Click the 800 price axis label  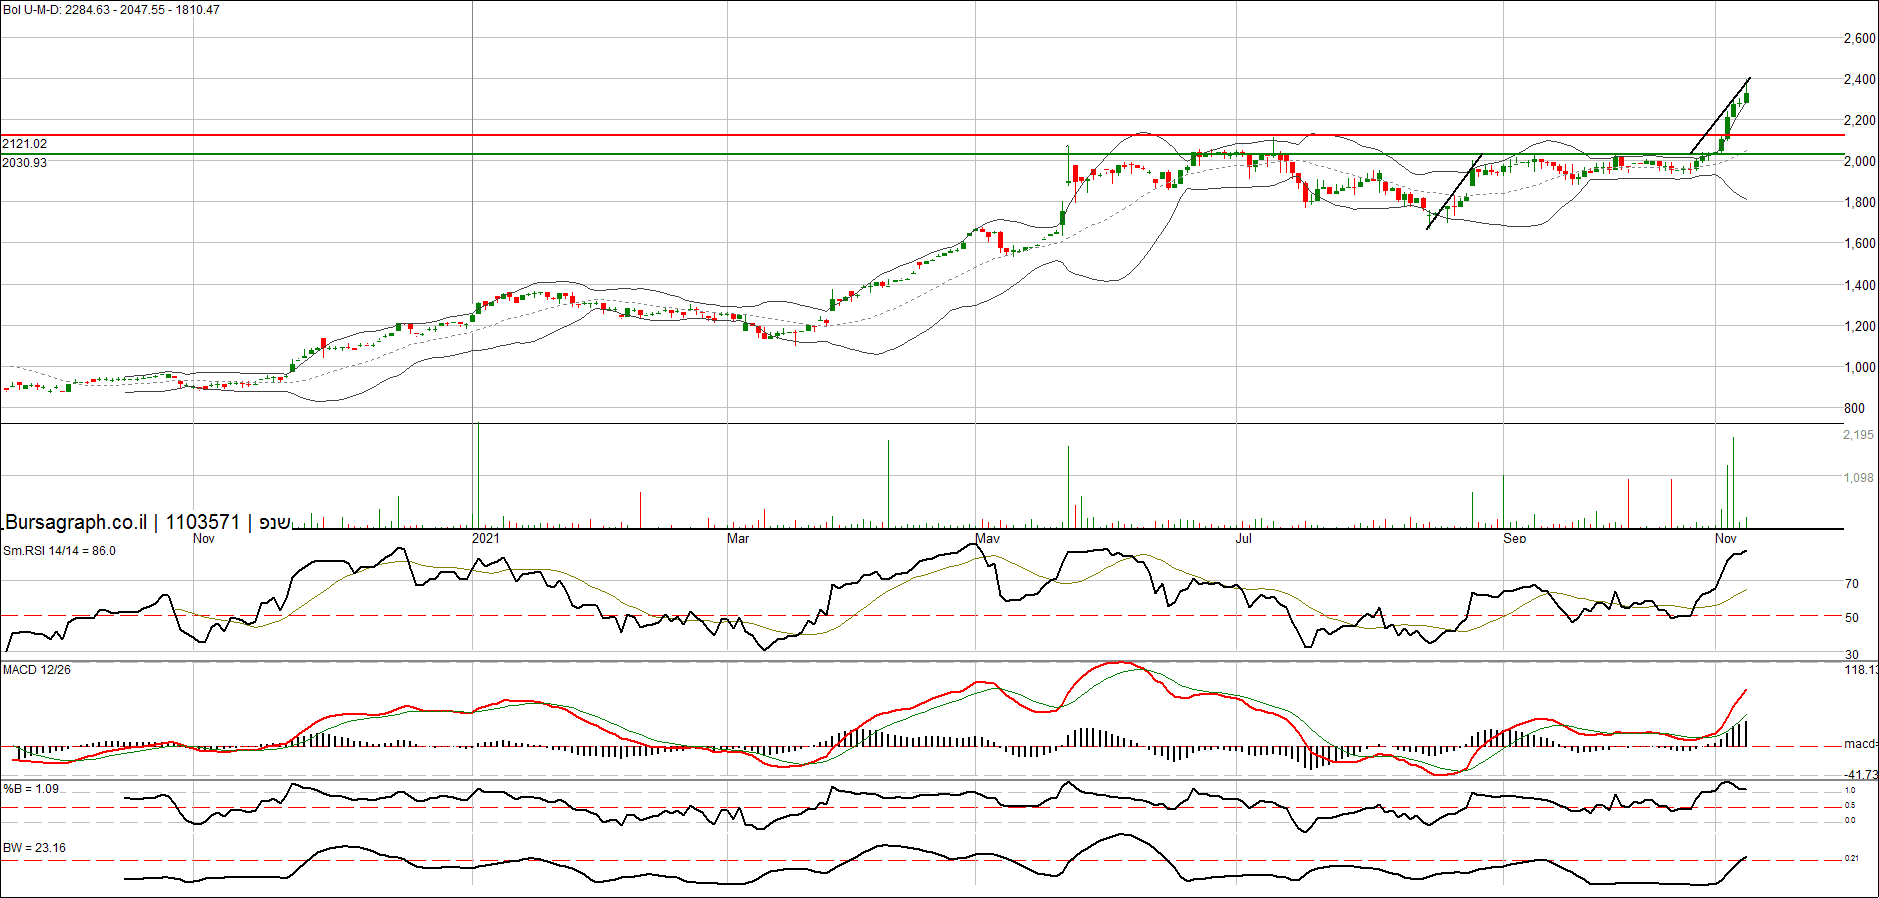[1854, 408]
